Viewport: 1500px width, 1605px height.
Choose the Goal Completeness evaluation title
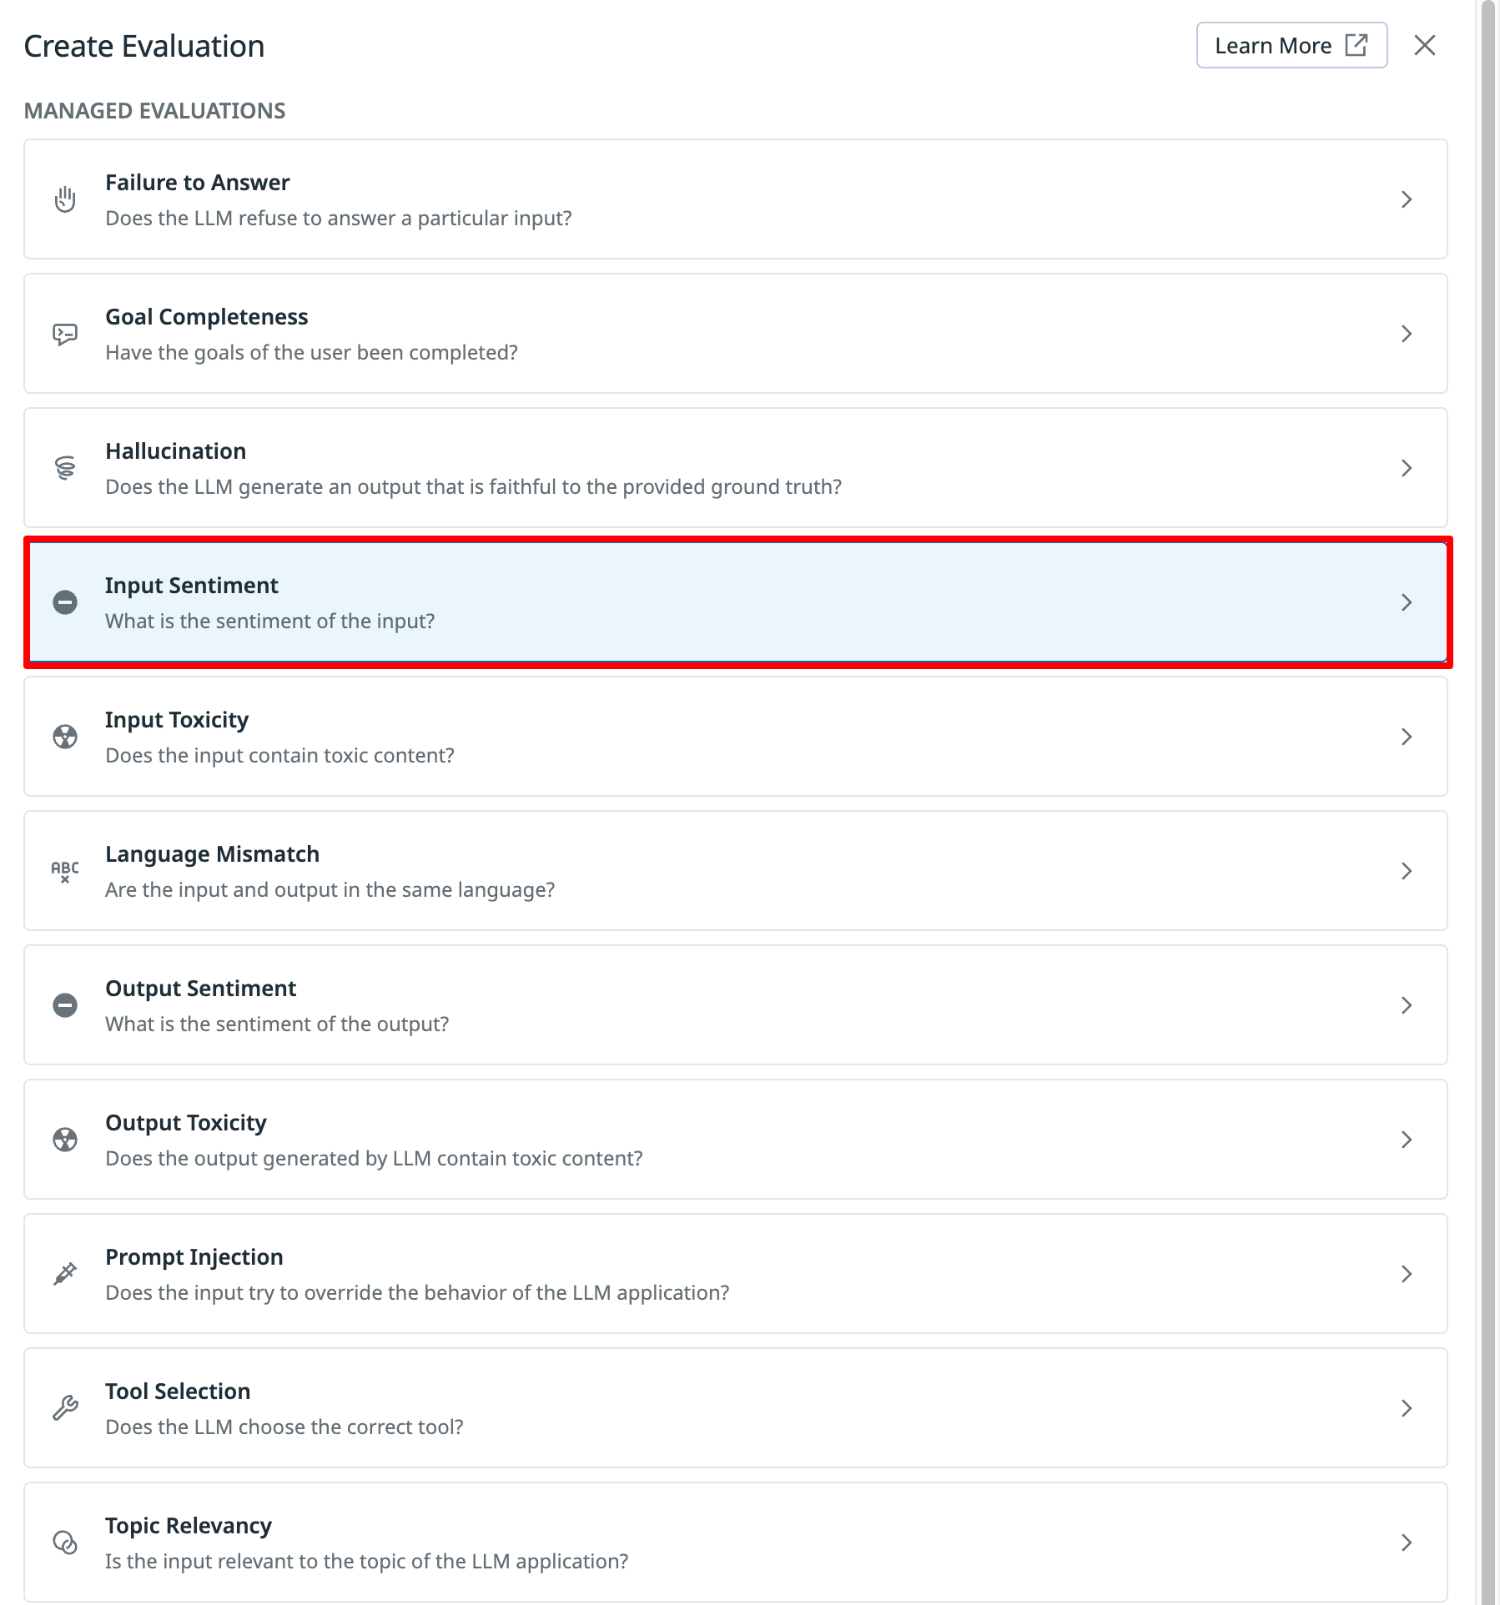207,317
